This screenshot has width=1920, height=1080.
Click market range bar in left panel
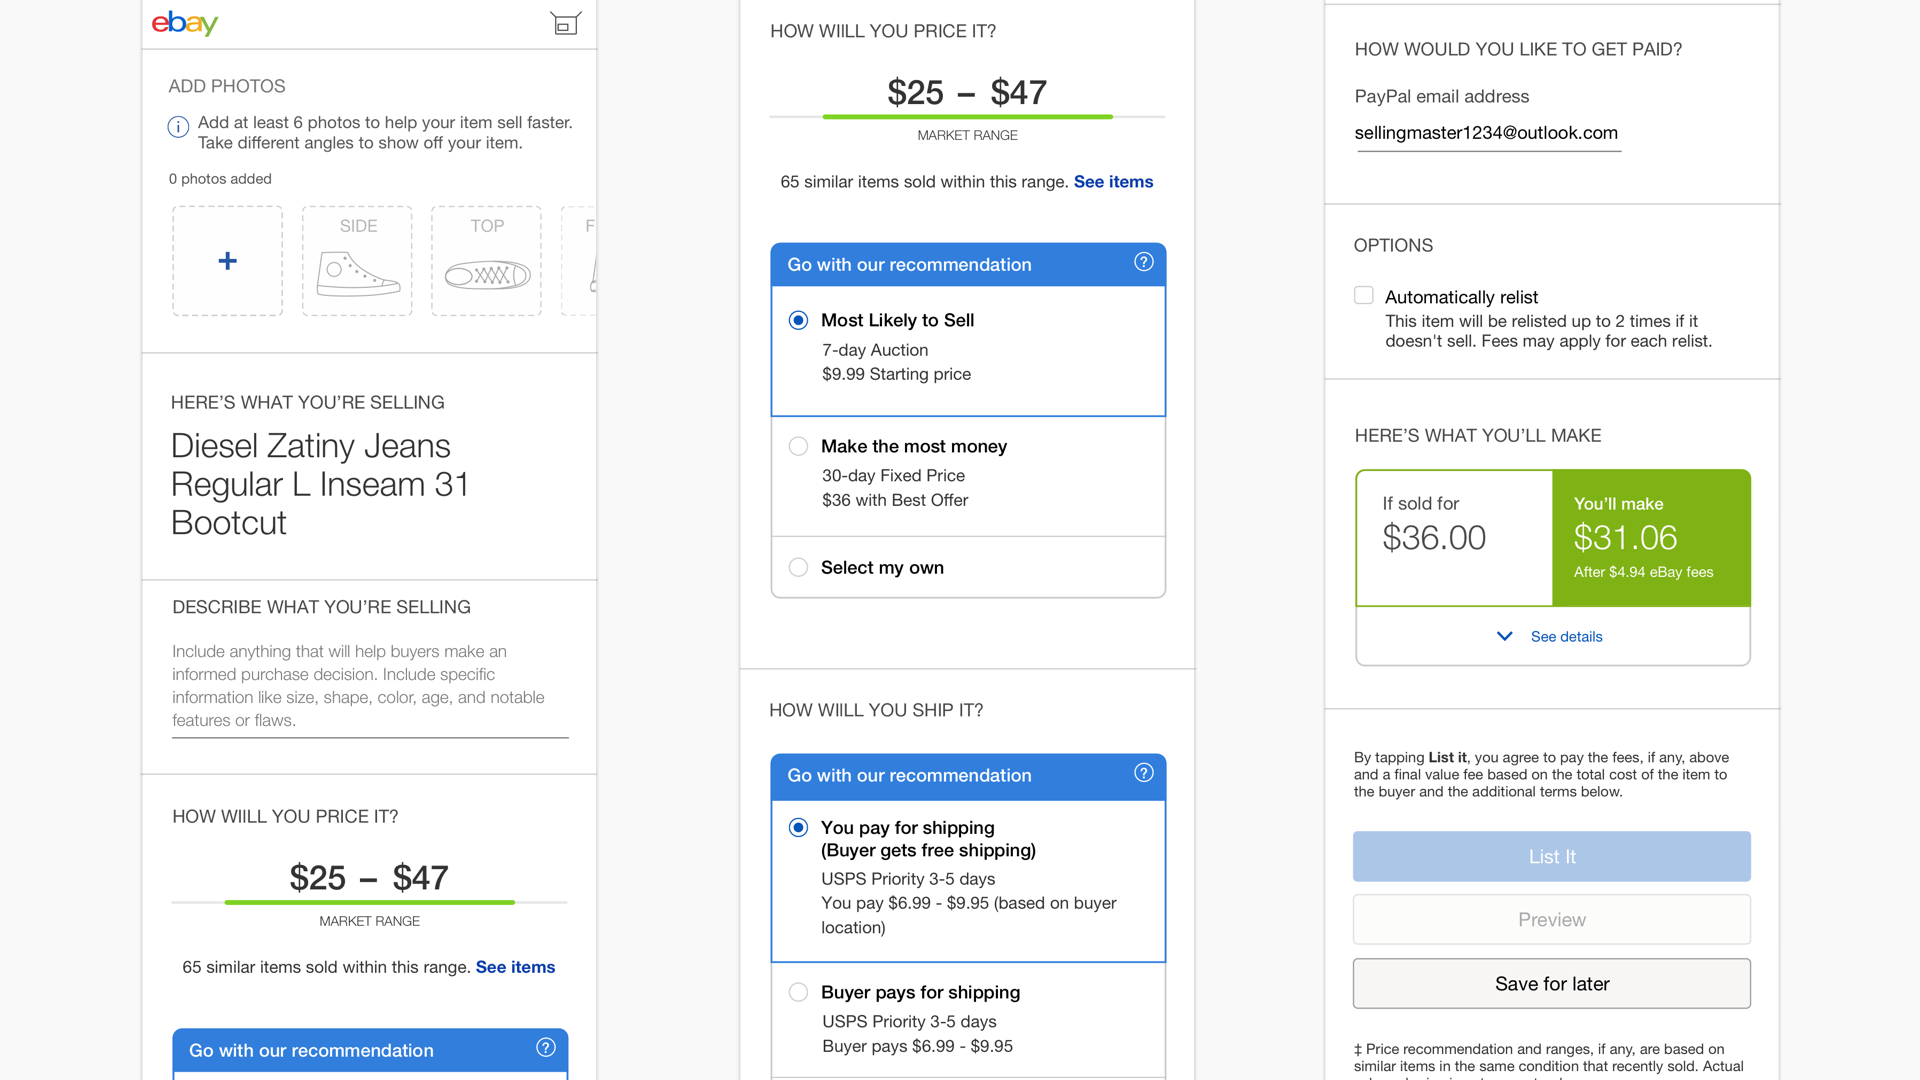369,903
